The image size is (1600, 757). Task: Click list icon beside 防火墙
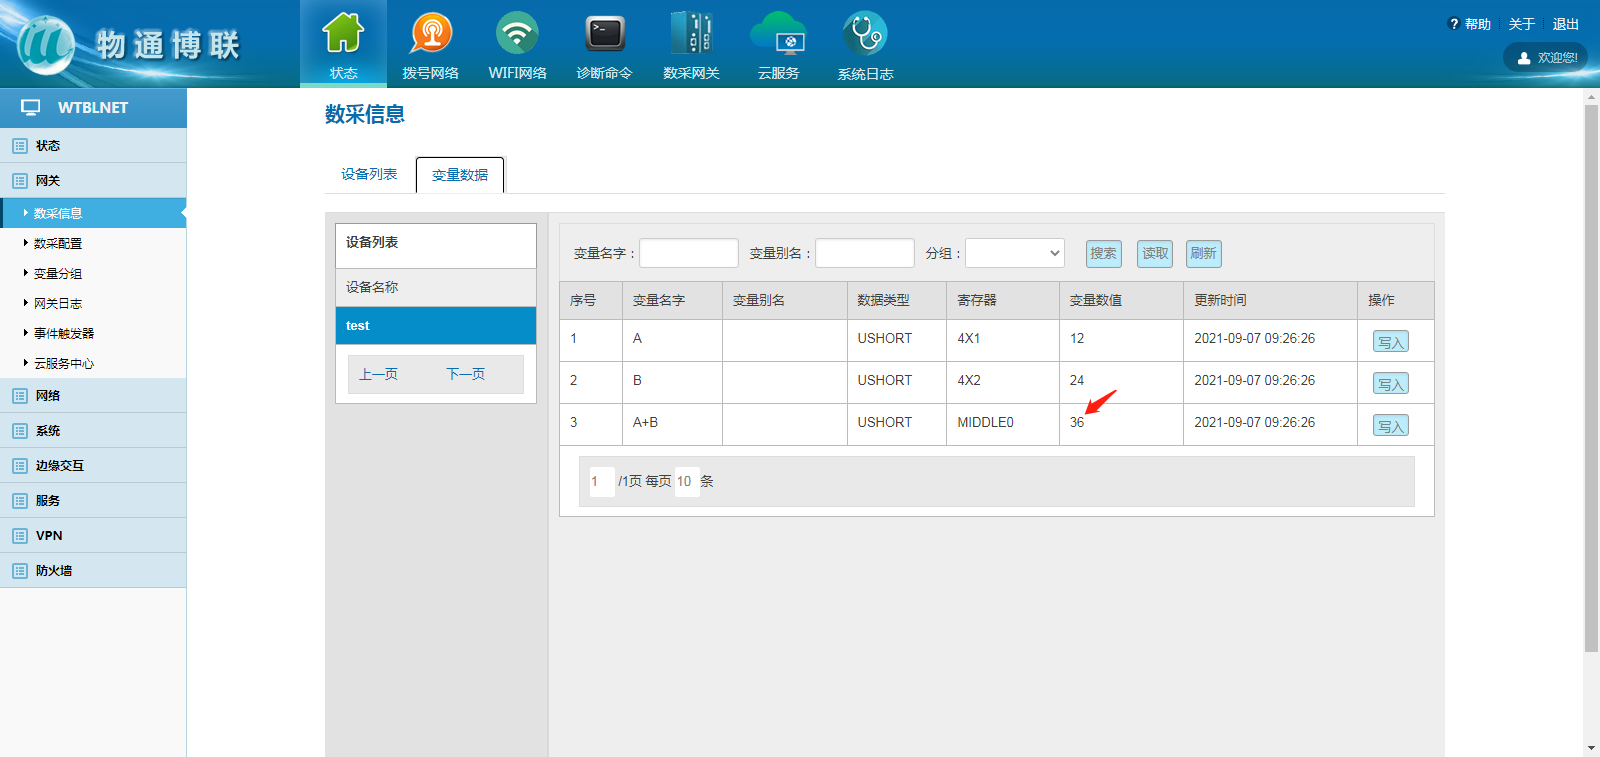20,571
